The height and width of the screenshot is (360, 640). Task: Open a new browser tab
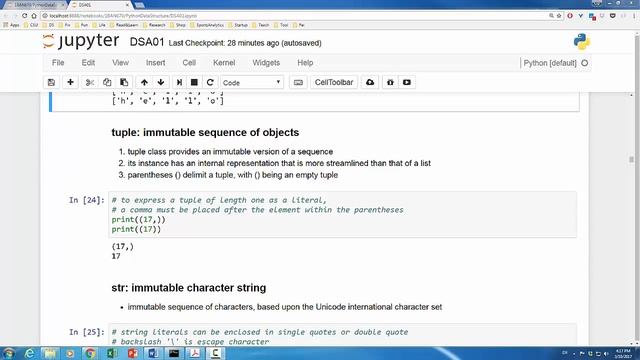coord(139,5)
